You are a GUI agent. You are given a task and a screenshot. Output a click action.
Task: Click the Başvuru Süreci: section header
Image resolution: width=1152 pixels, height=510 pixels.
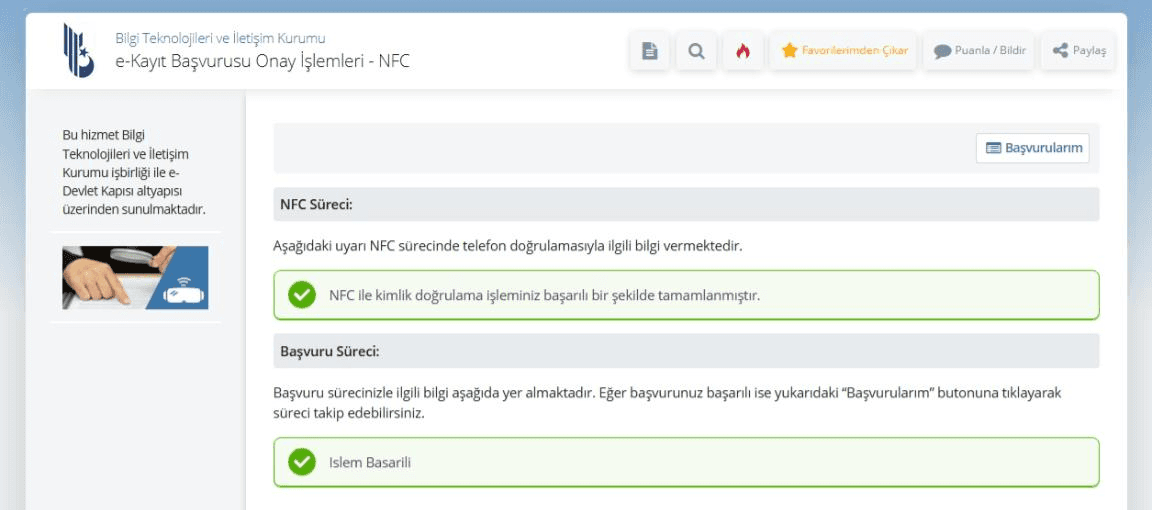coord(686,351)
